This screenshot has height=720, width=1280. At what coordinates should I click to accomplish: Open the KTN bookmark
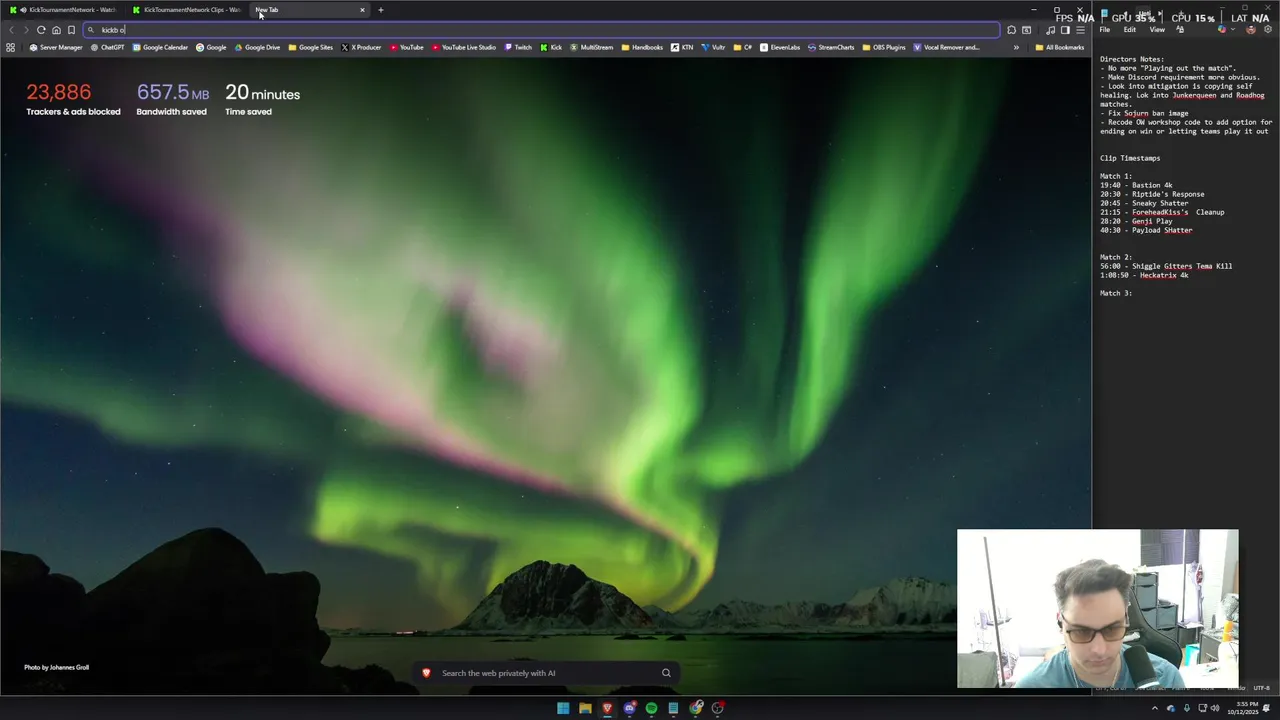point(682,47)
